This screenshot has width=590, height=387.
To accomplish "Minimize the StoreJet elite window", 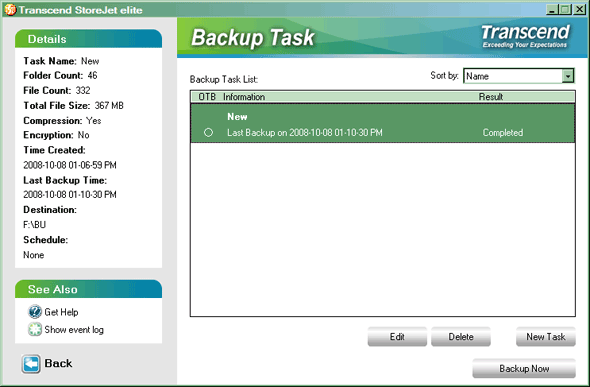I will tap(552, 9).
